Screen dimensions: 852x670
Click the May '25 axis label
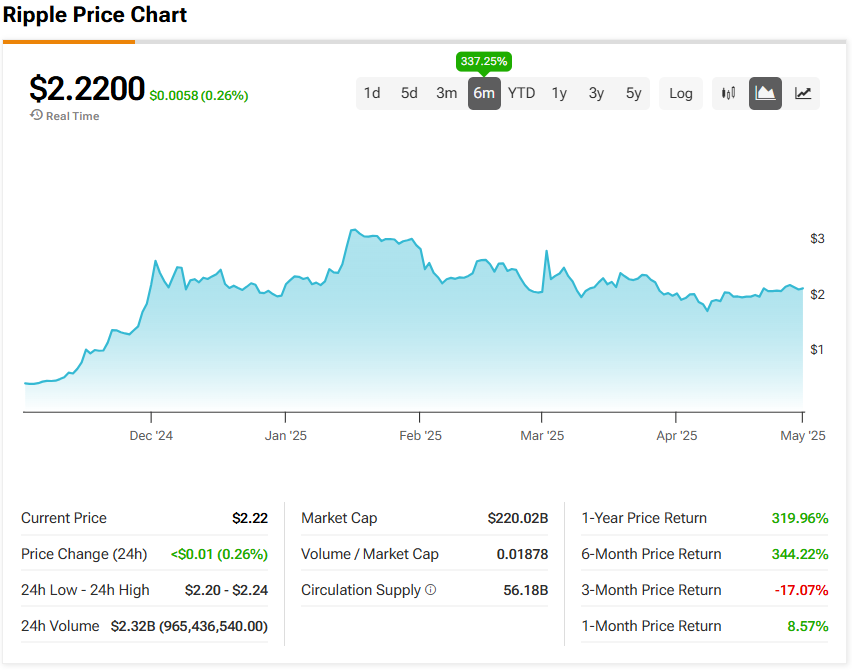(803, 436)
